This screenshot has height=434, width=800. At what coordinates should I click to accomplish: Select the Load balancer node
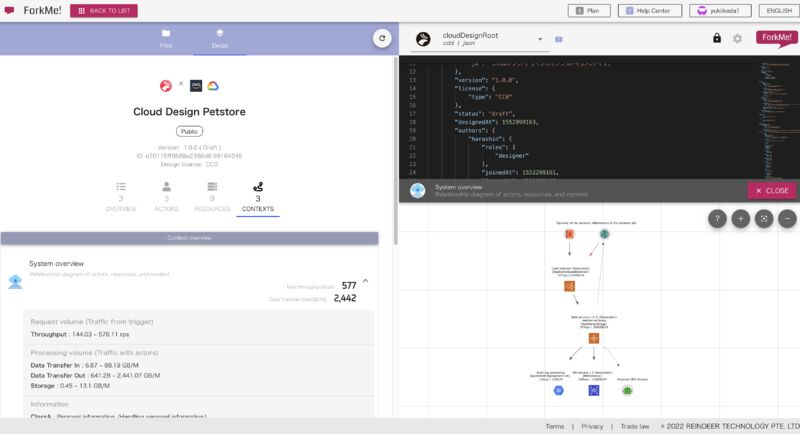569,286
